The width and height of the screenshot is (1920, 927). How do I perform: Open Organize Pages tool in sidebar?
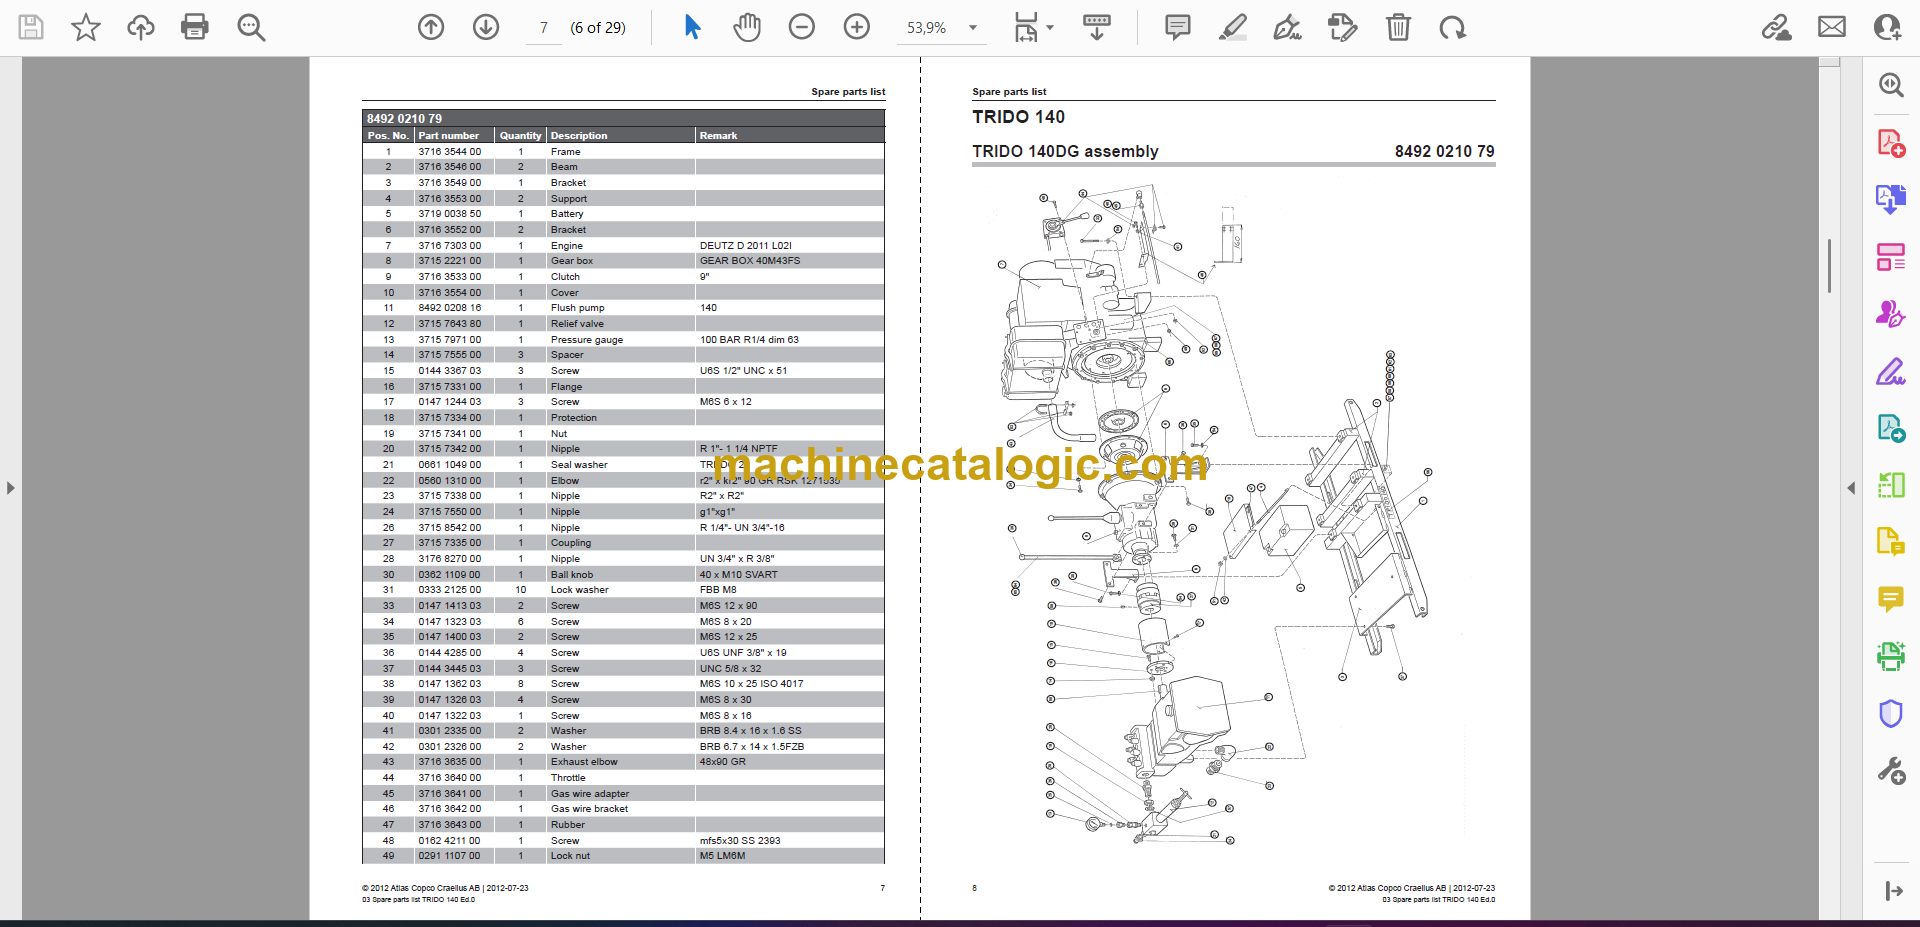(1891, 257)
